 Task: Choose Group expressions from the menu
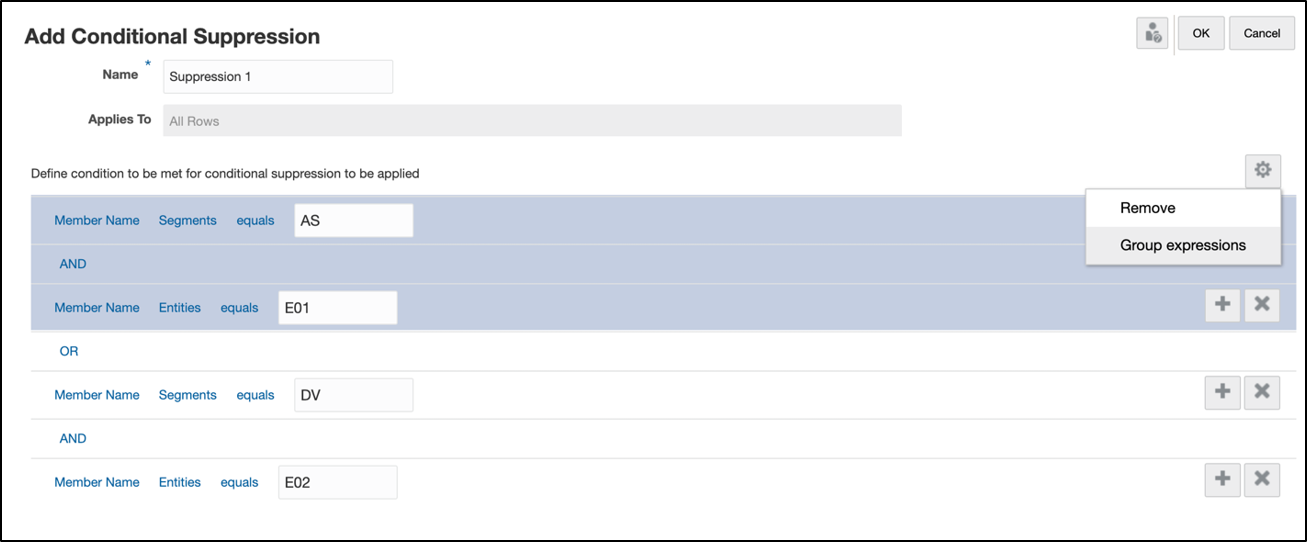(1182, 245)
